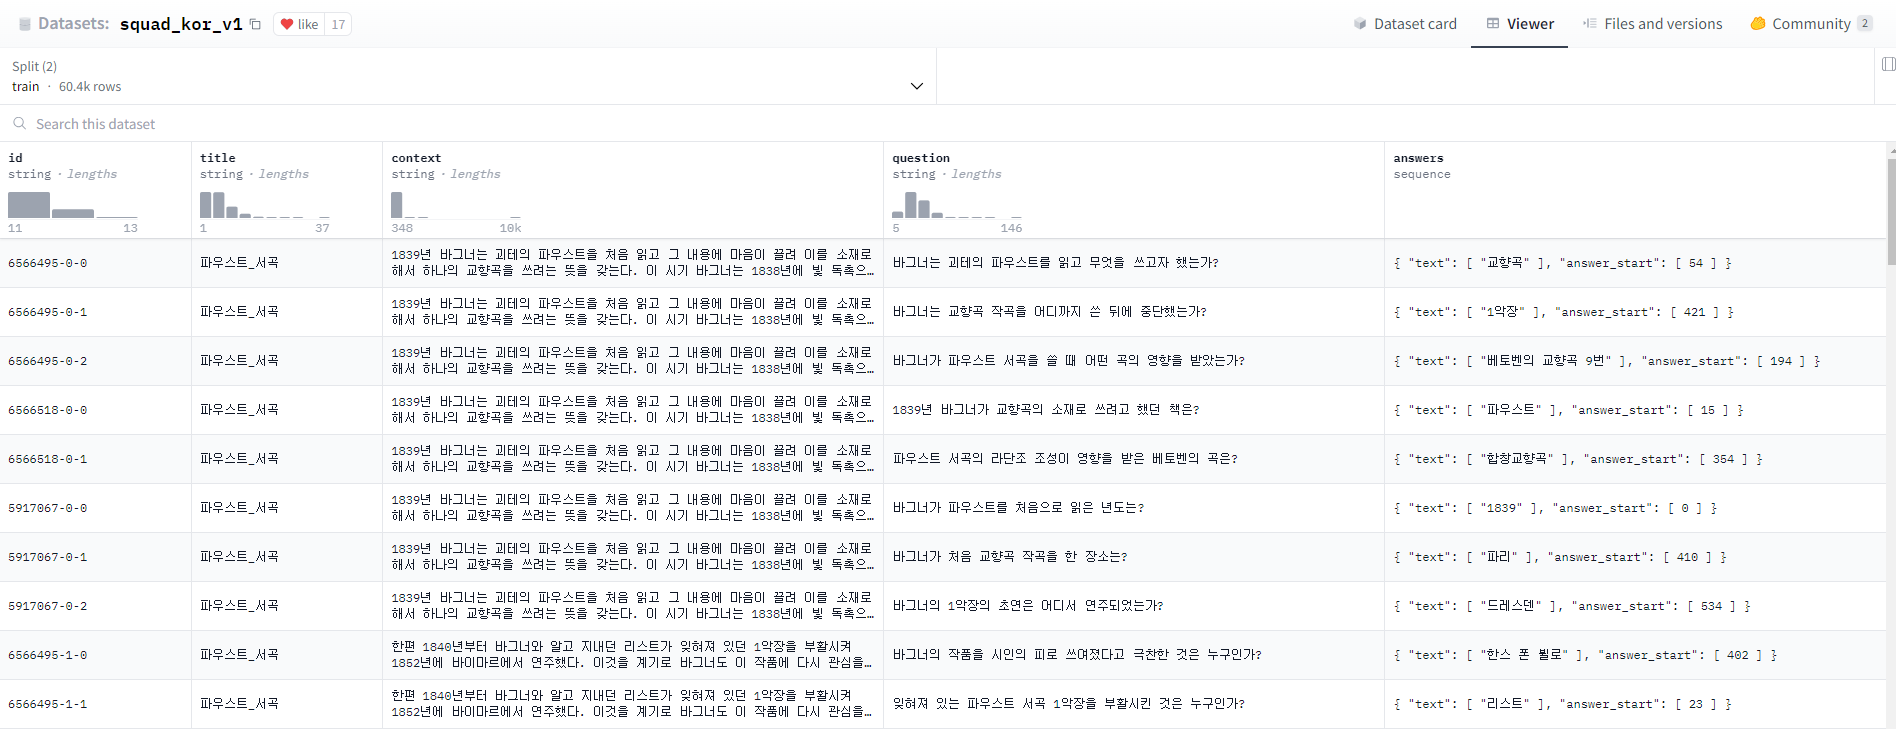The height and width of the screenshot is (729, 1896).
Task: Click the Community tab emoji icon
Action: [1758, 24]
